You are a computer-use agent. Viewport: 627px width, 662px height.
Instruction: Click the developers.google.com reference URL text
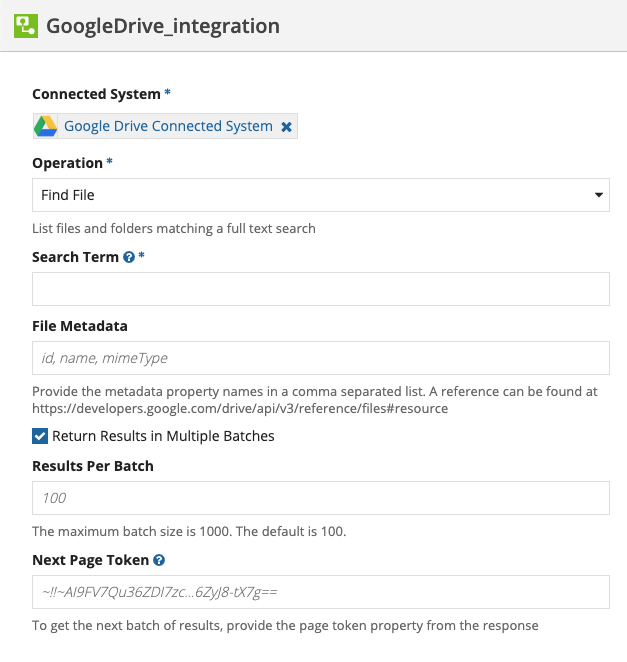click(240, 409)
